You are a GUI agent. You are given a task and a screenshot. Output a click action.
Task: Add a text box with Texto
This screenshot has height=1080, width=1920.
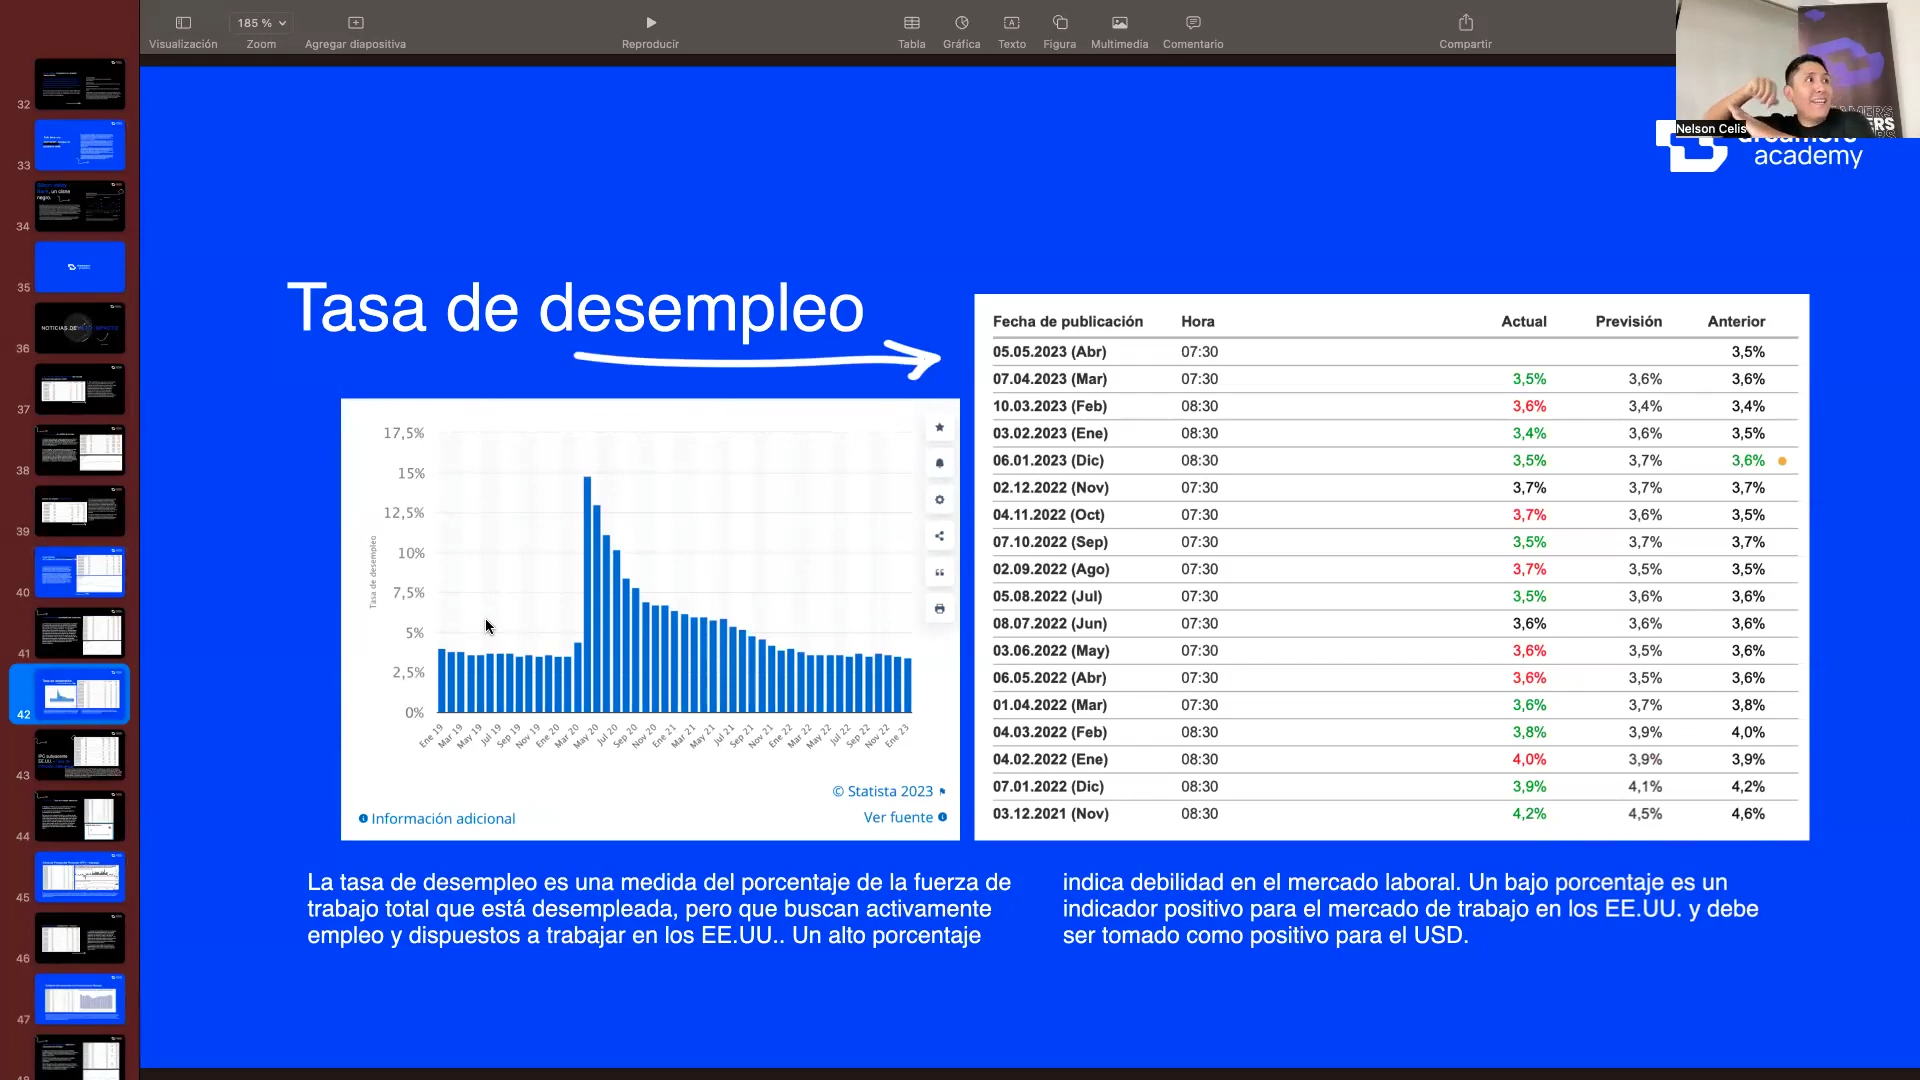[x=1011, y=23]
